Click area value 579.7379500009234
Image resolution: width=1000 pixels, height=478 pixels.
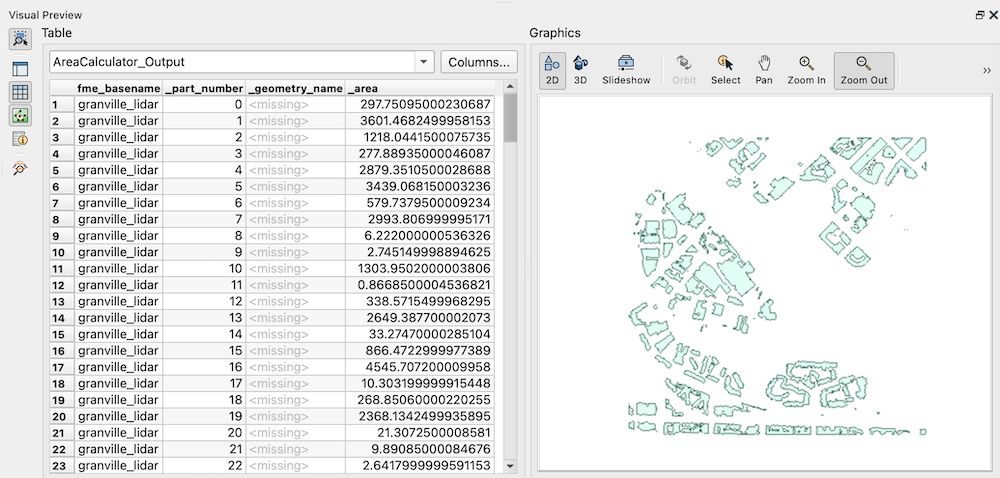(428, 203)
